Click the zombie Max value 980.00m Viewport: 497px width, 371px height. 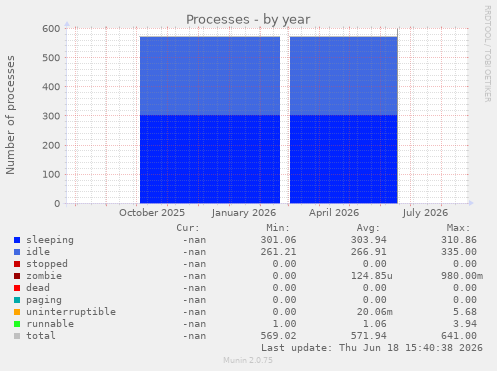point(462,276)
